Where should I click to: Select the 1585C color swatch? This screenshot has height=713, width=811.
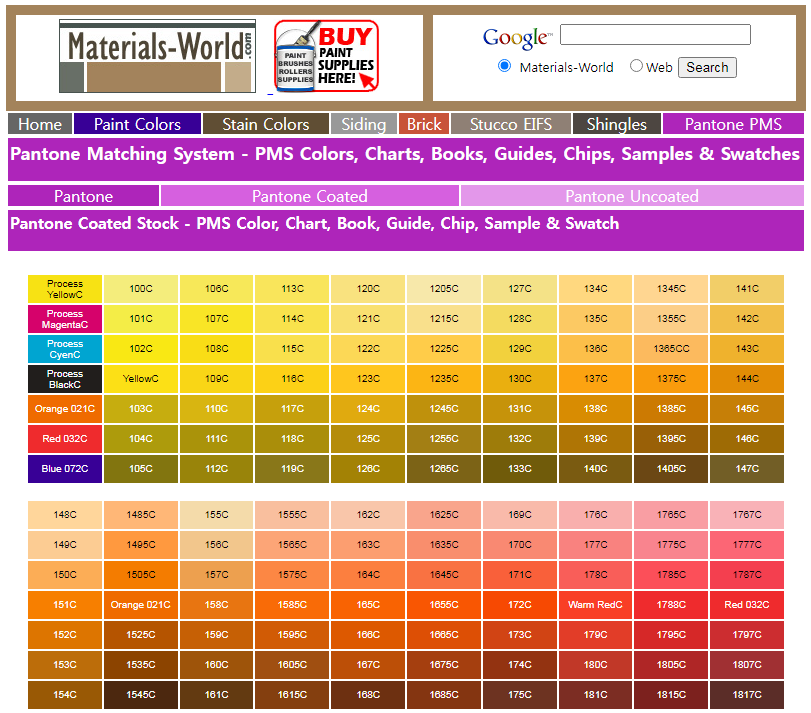point(292,605)
